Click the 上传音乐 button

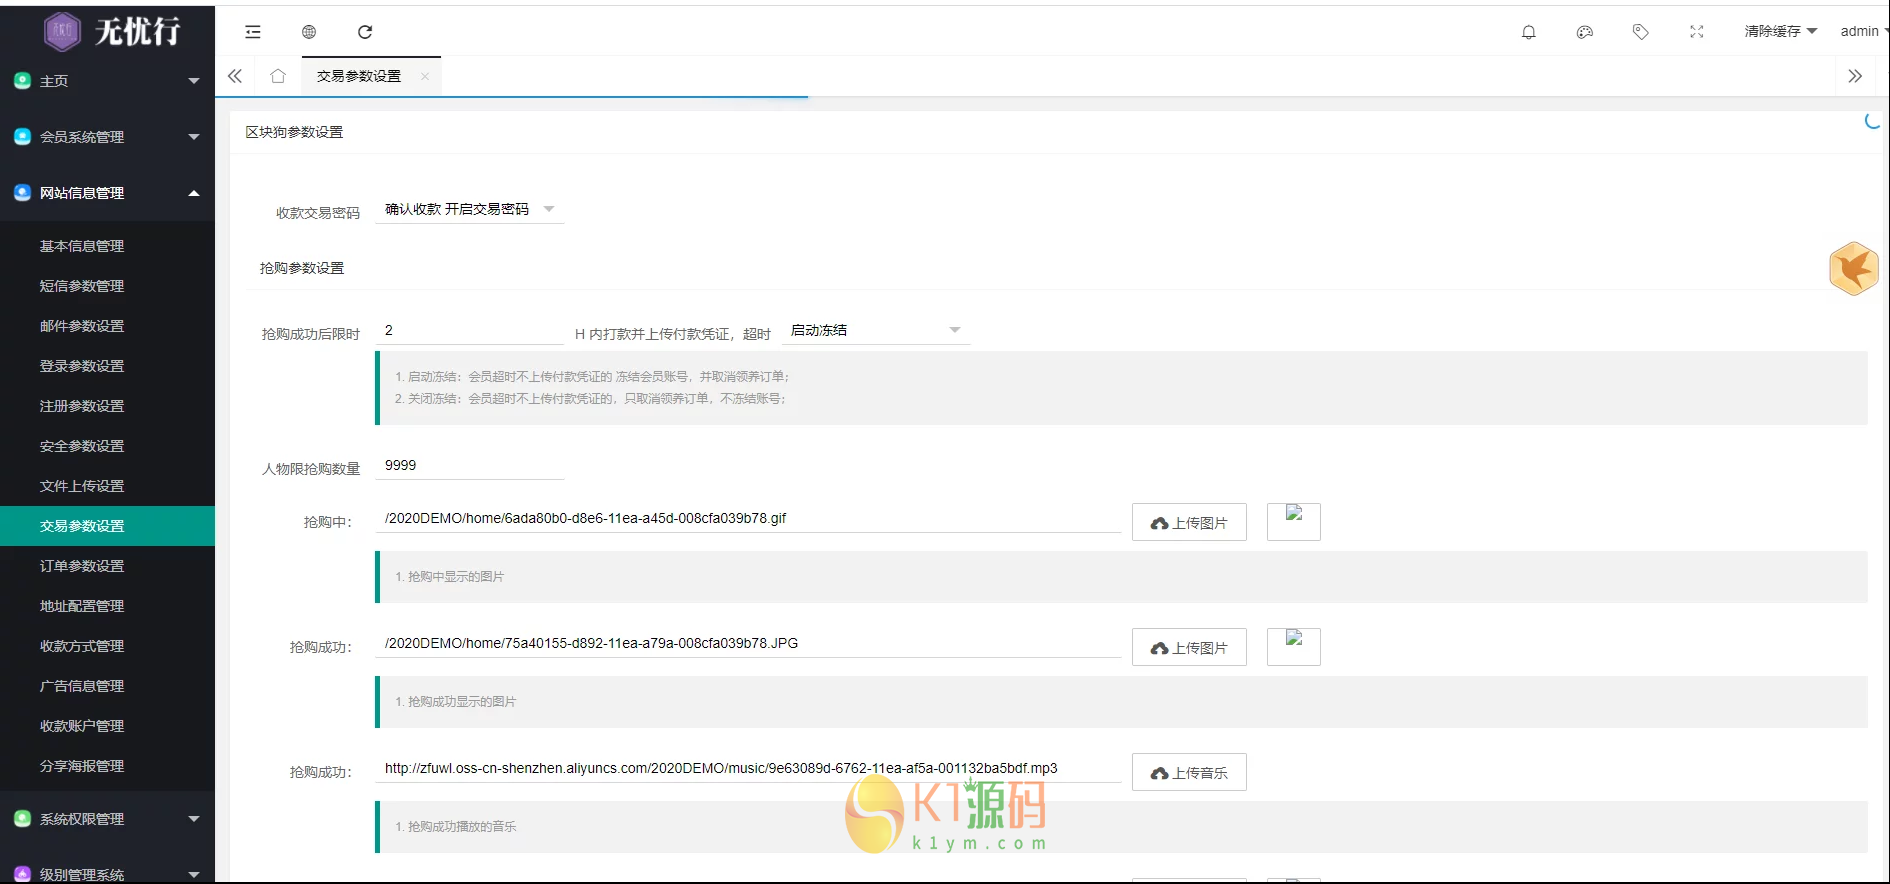(1189, 772)
